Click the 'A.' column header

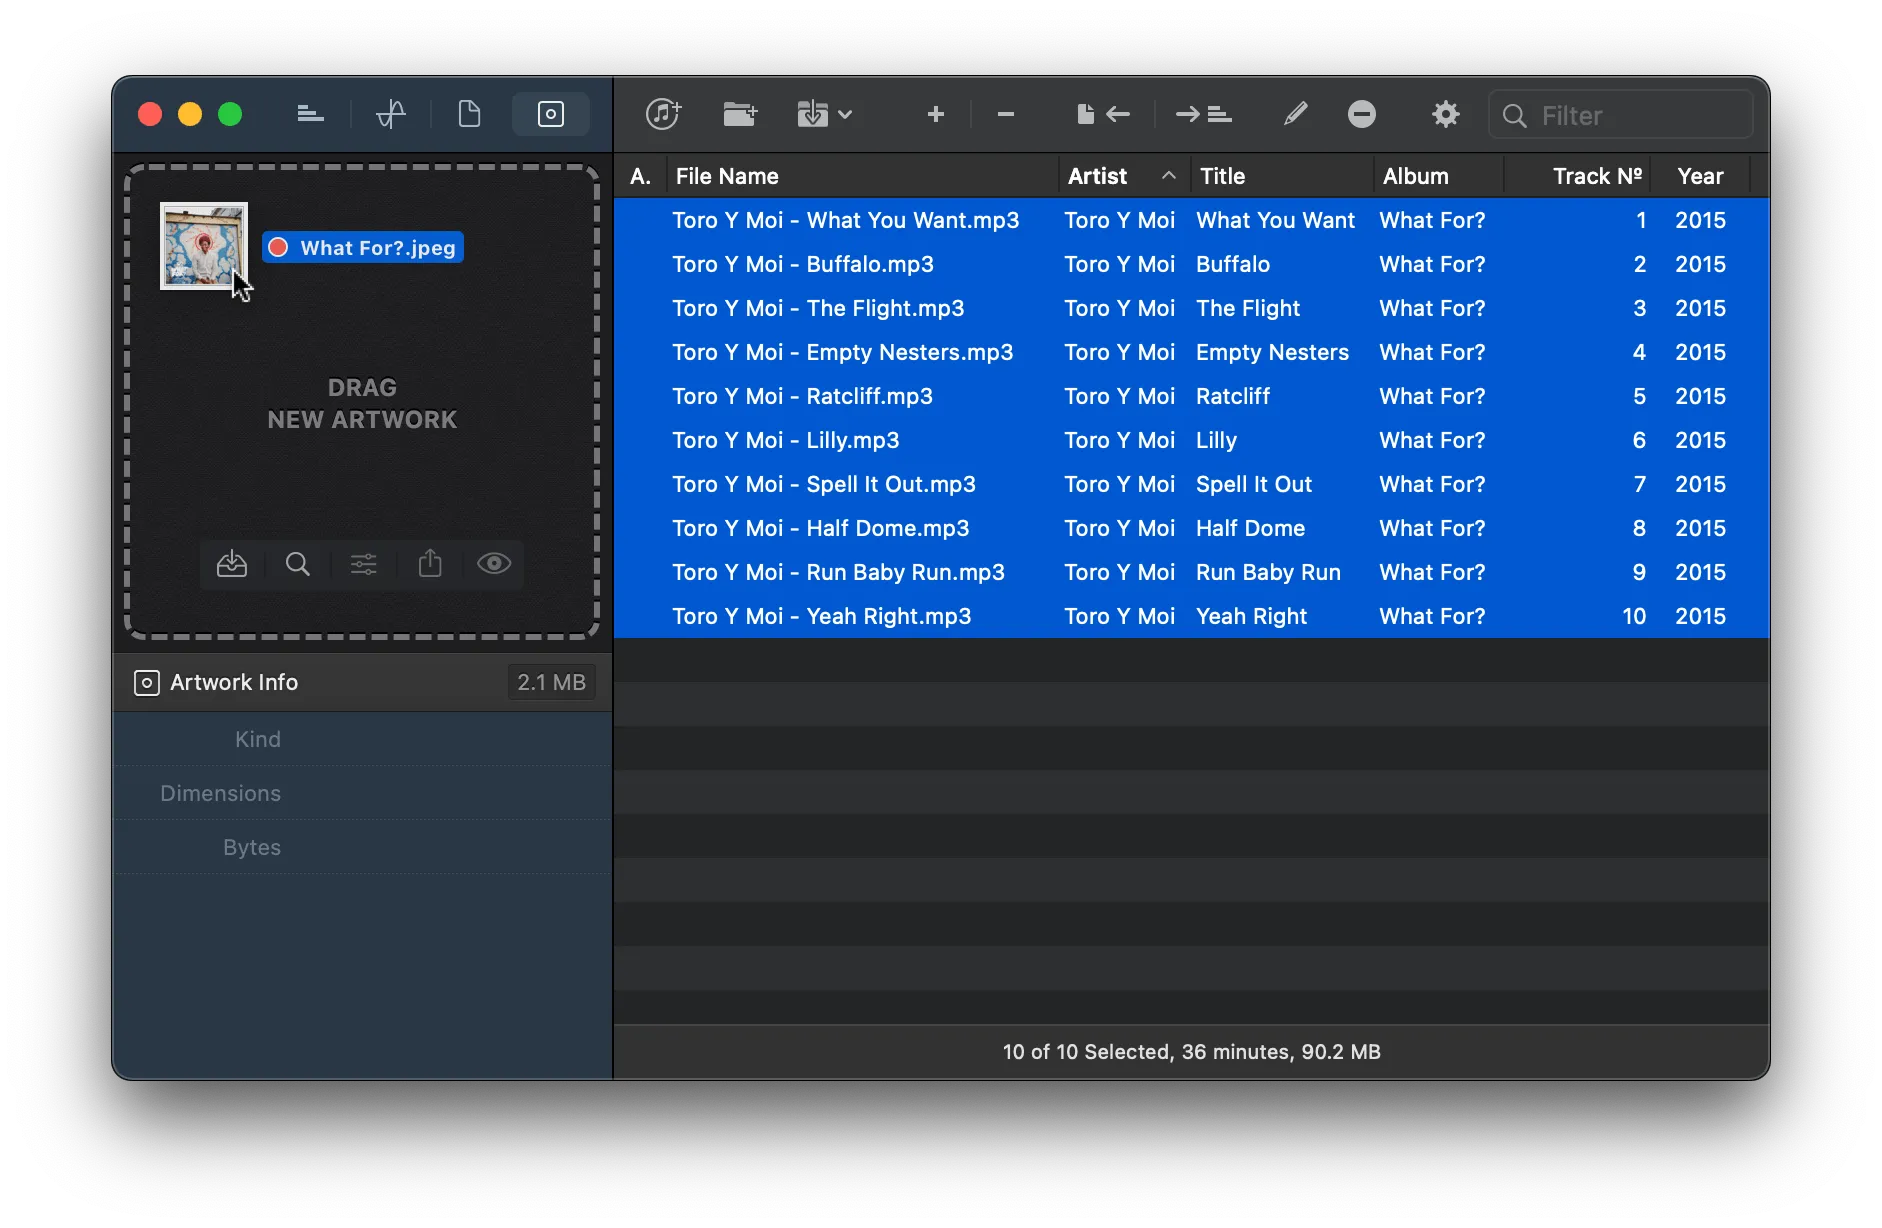pyautogui.click(x=640, y=176)
